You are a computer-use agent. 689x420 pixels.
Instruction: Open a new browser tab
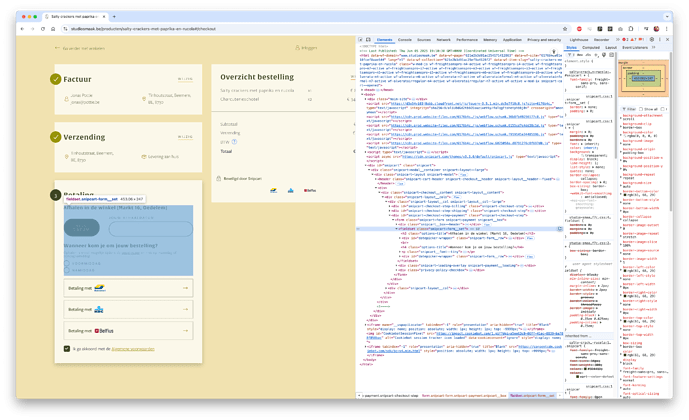(114, 17)
